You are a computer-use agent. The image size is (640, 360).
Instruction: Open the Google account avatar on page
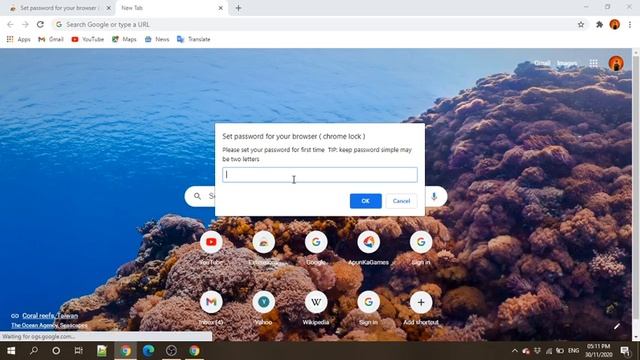[616, 63]
